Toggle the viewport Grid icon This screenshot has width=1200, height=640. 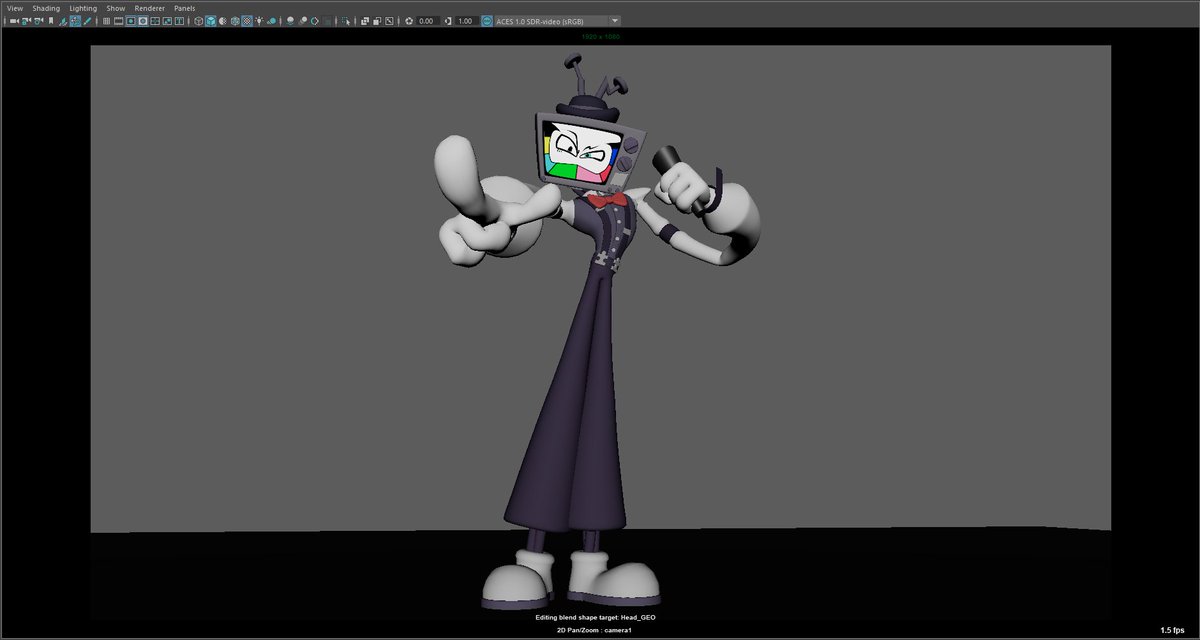pos(106,21)
